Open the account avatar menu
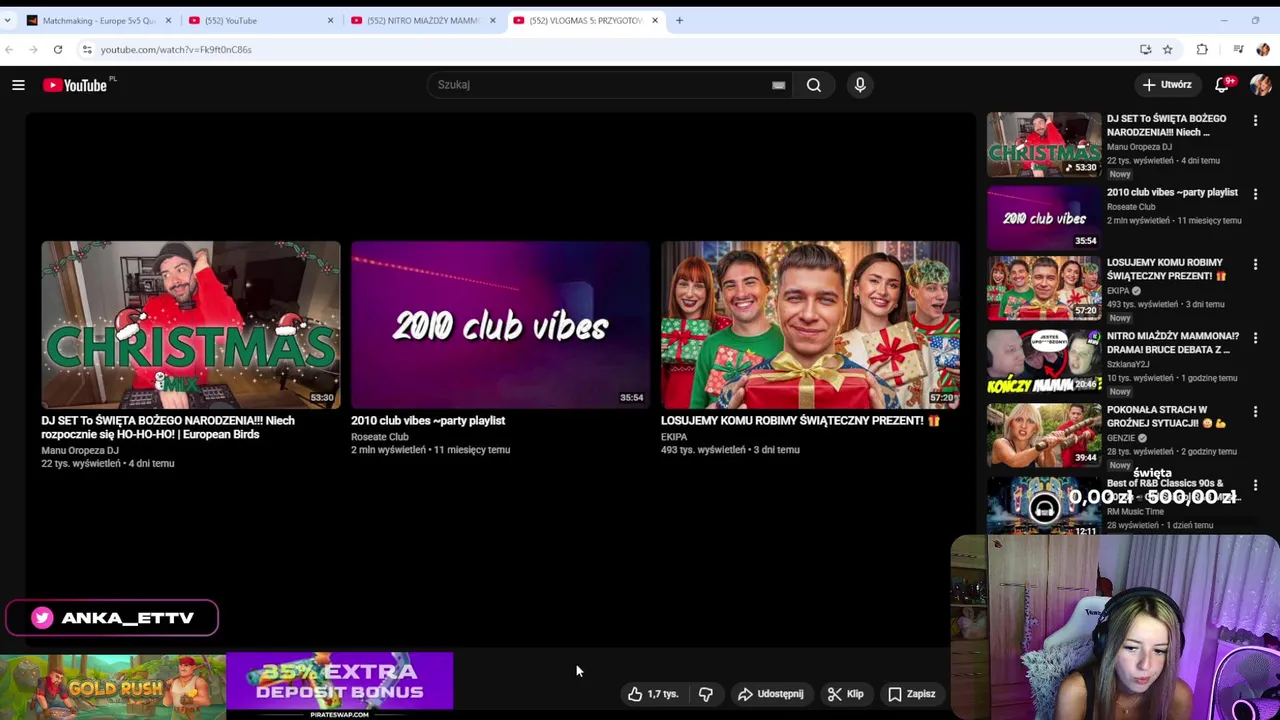This screenshot has width=1280, height=720. point(1260,85)
